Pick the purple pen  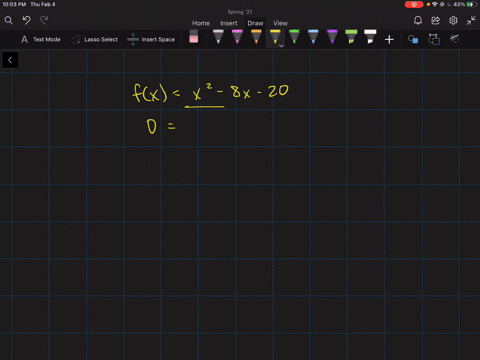point(332,37)
